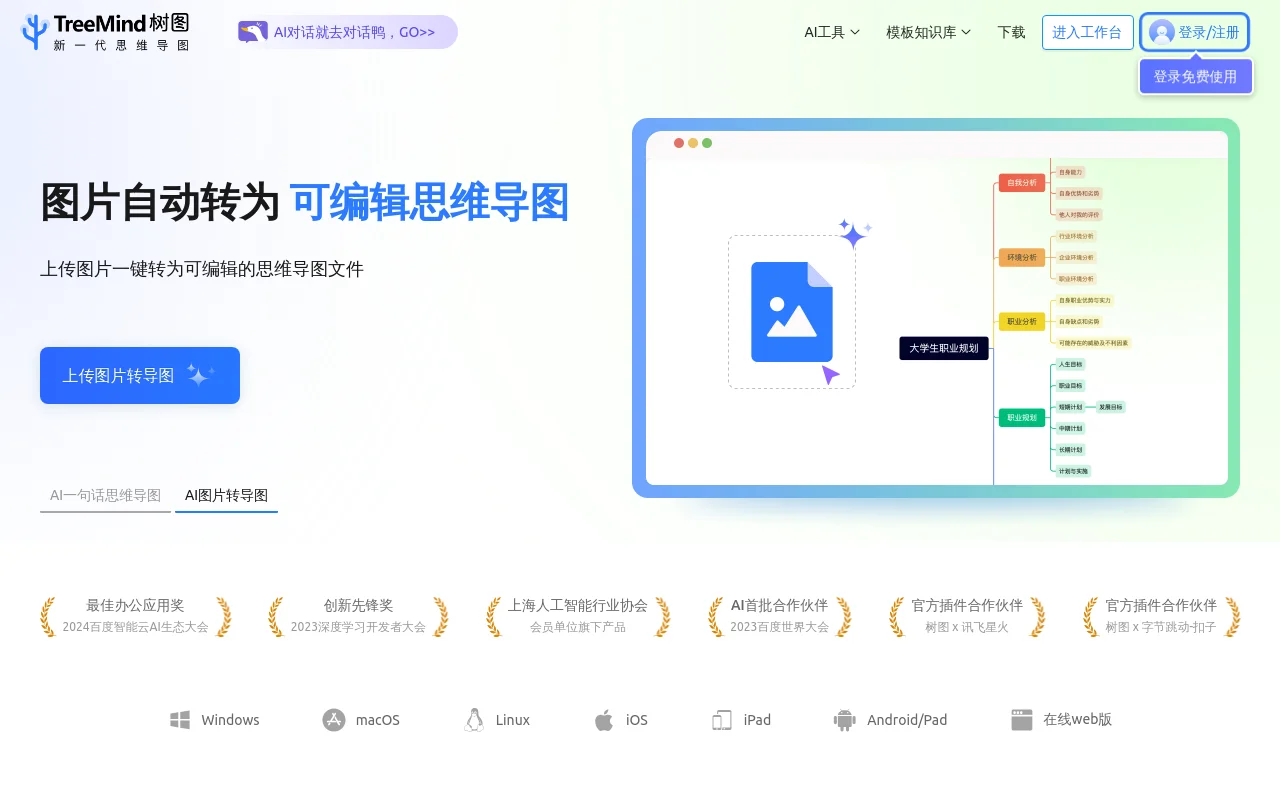This screenshot has height=800, width=1280.
Task: Switch to the AI一句话思维导图 tab
Action: [x=103, y=495]
